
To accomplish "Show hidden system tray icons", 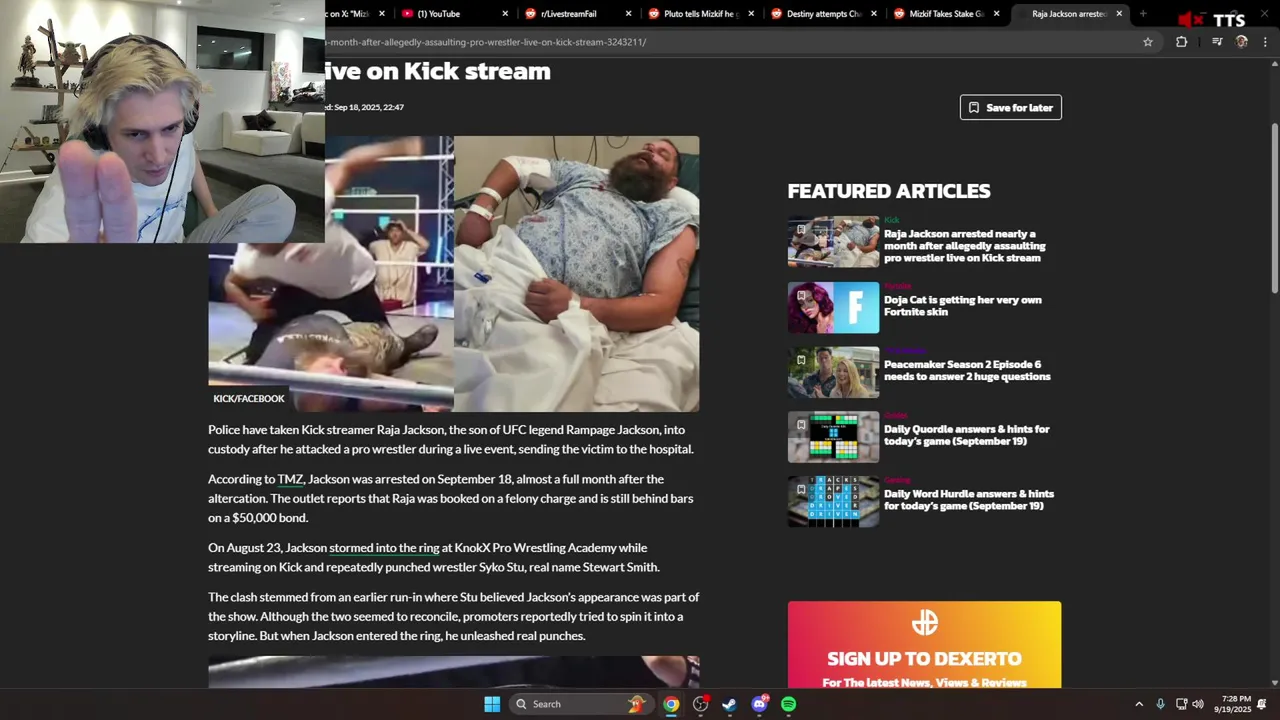I will (1138, 704).
